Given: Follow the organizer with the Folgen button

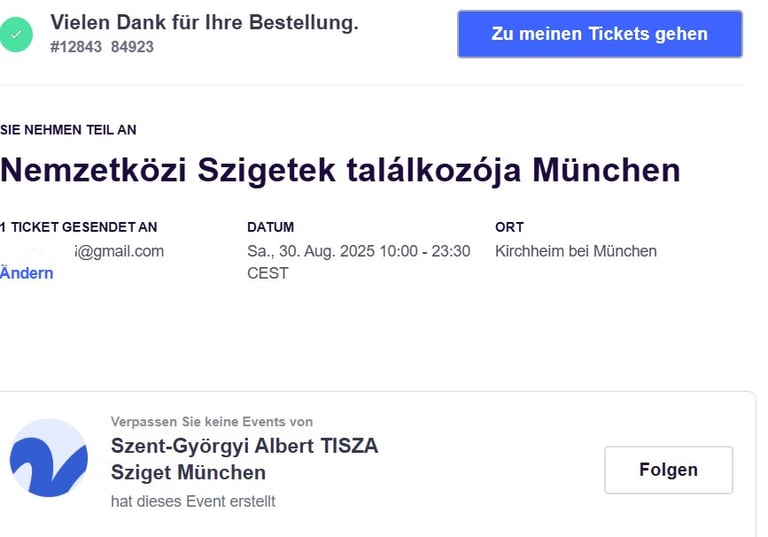Looking at the screenshot, I should 669,469.
